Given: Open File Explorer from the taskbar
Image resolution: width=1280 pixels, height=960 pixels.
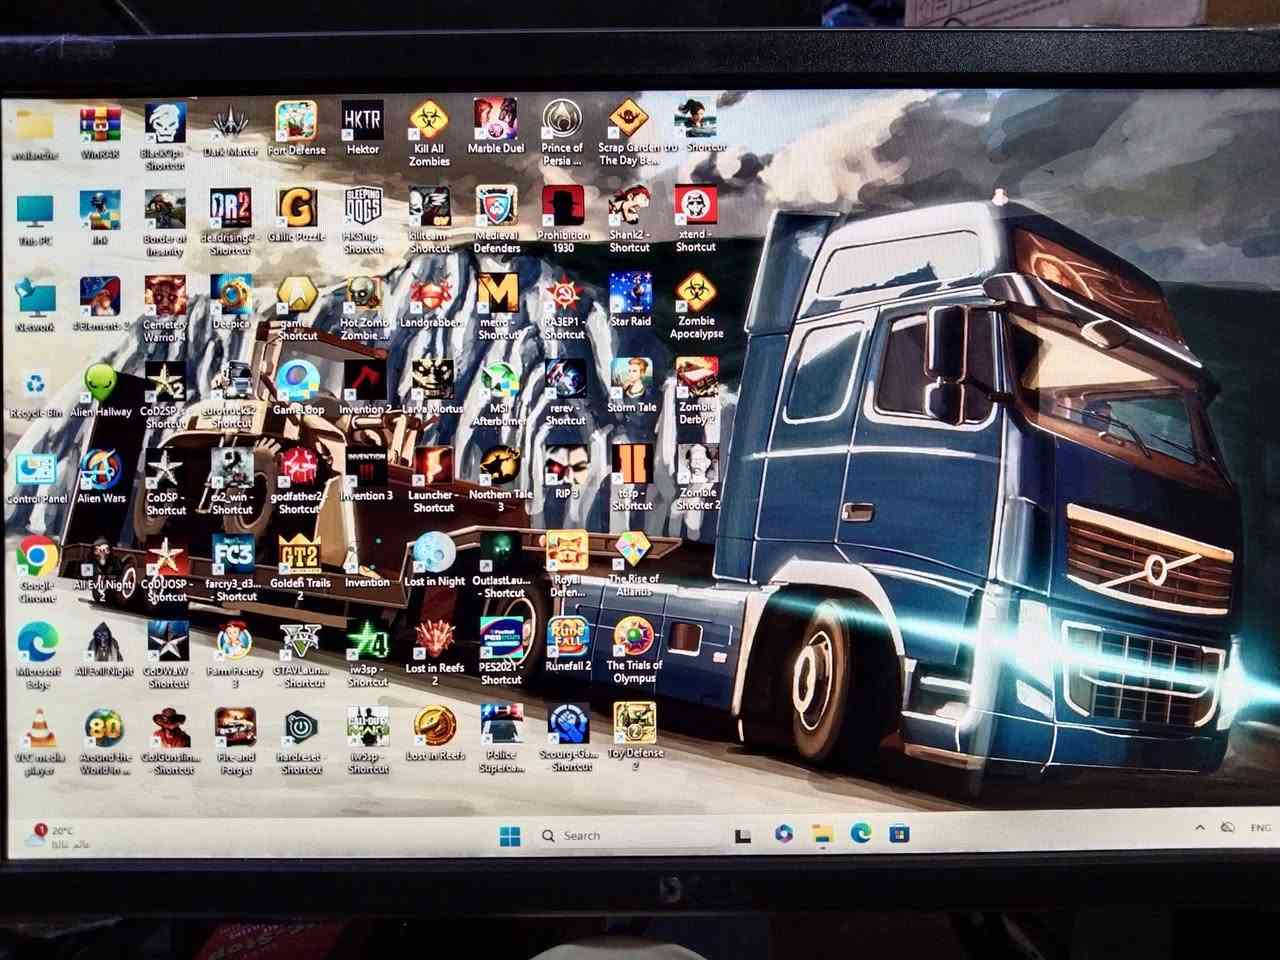Looking at the screenshot, I should click(822, 834).
